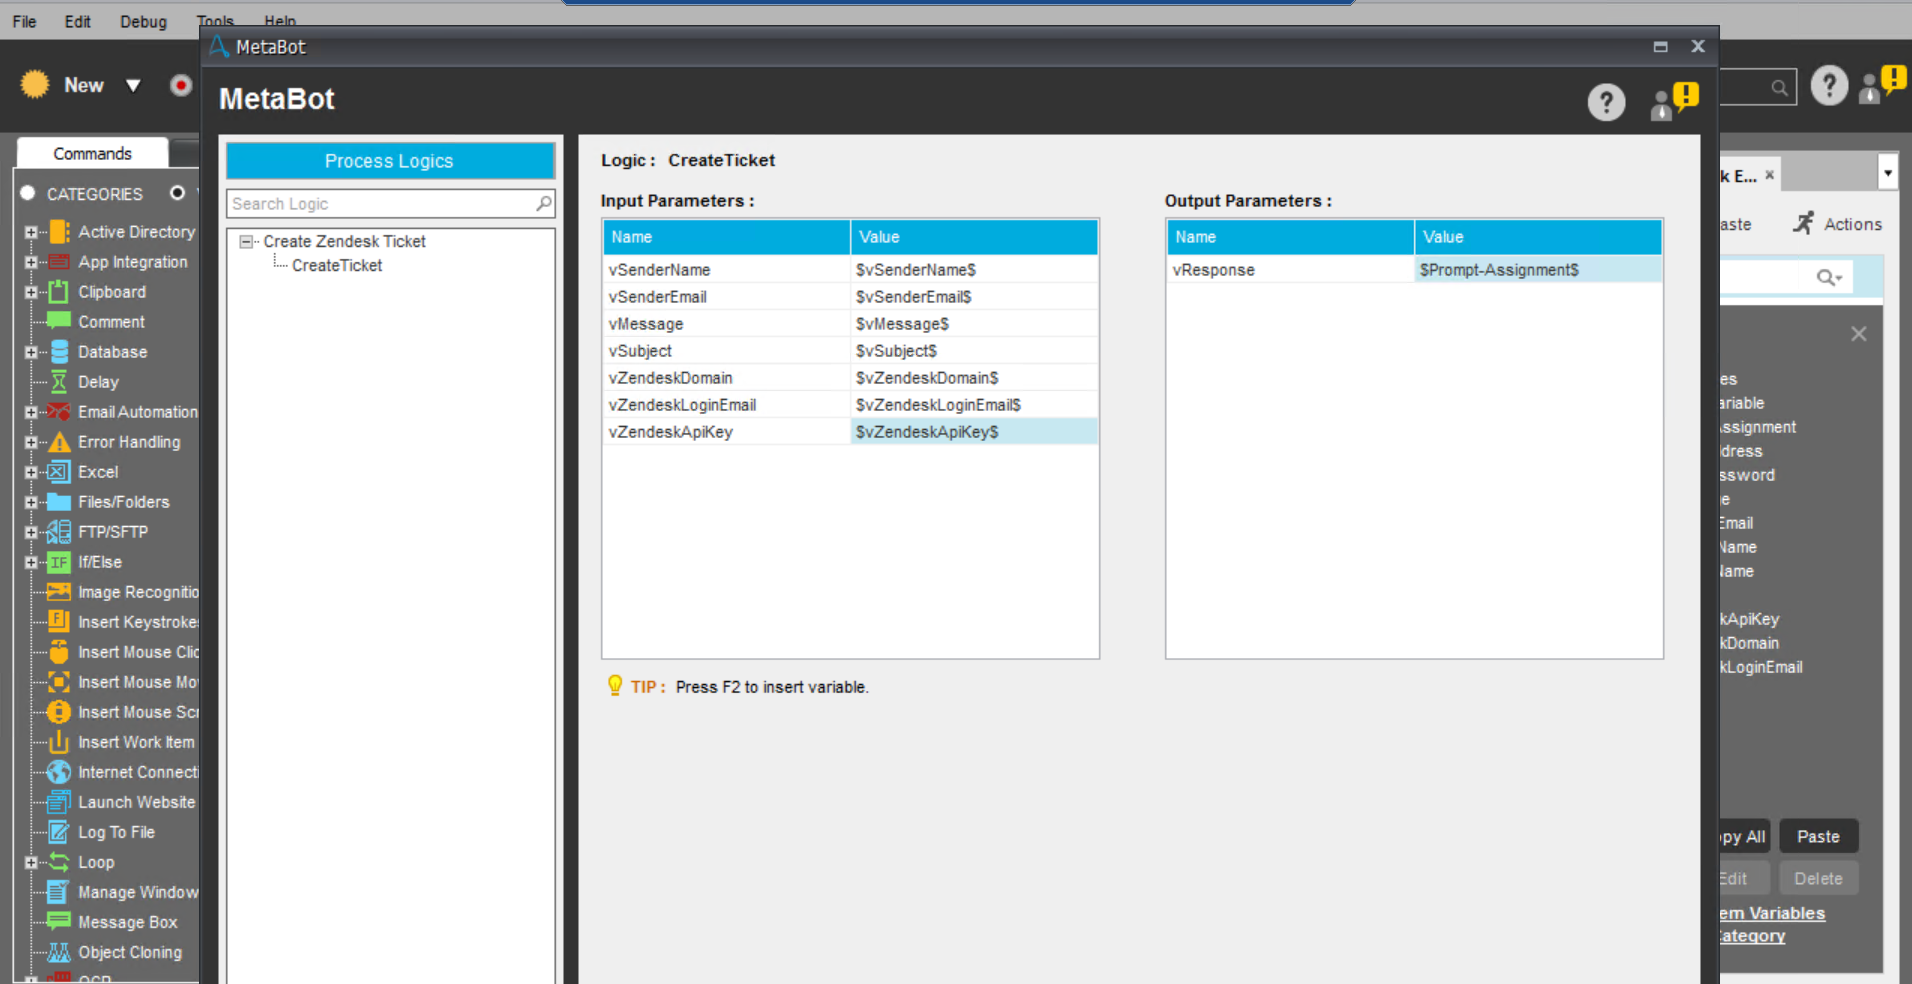Select the vResponse output parameter name
Viewport: 1912px width, 984px height.
(1290, 270)
